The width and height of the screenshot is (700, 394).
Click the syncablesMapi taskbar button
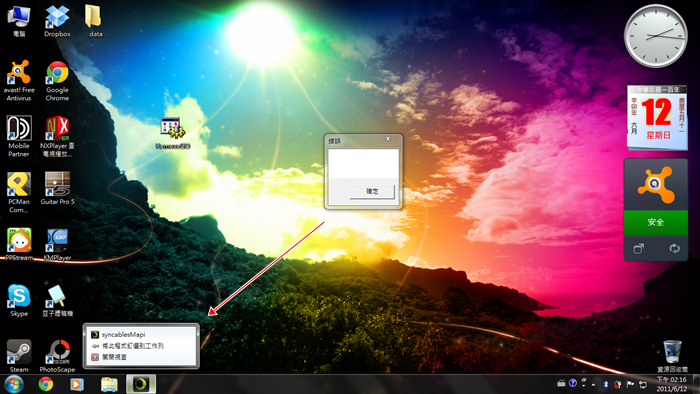click(x=141, y=384)
